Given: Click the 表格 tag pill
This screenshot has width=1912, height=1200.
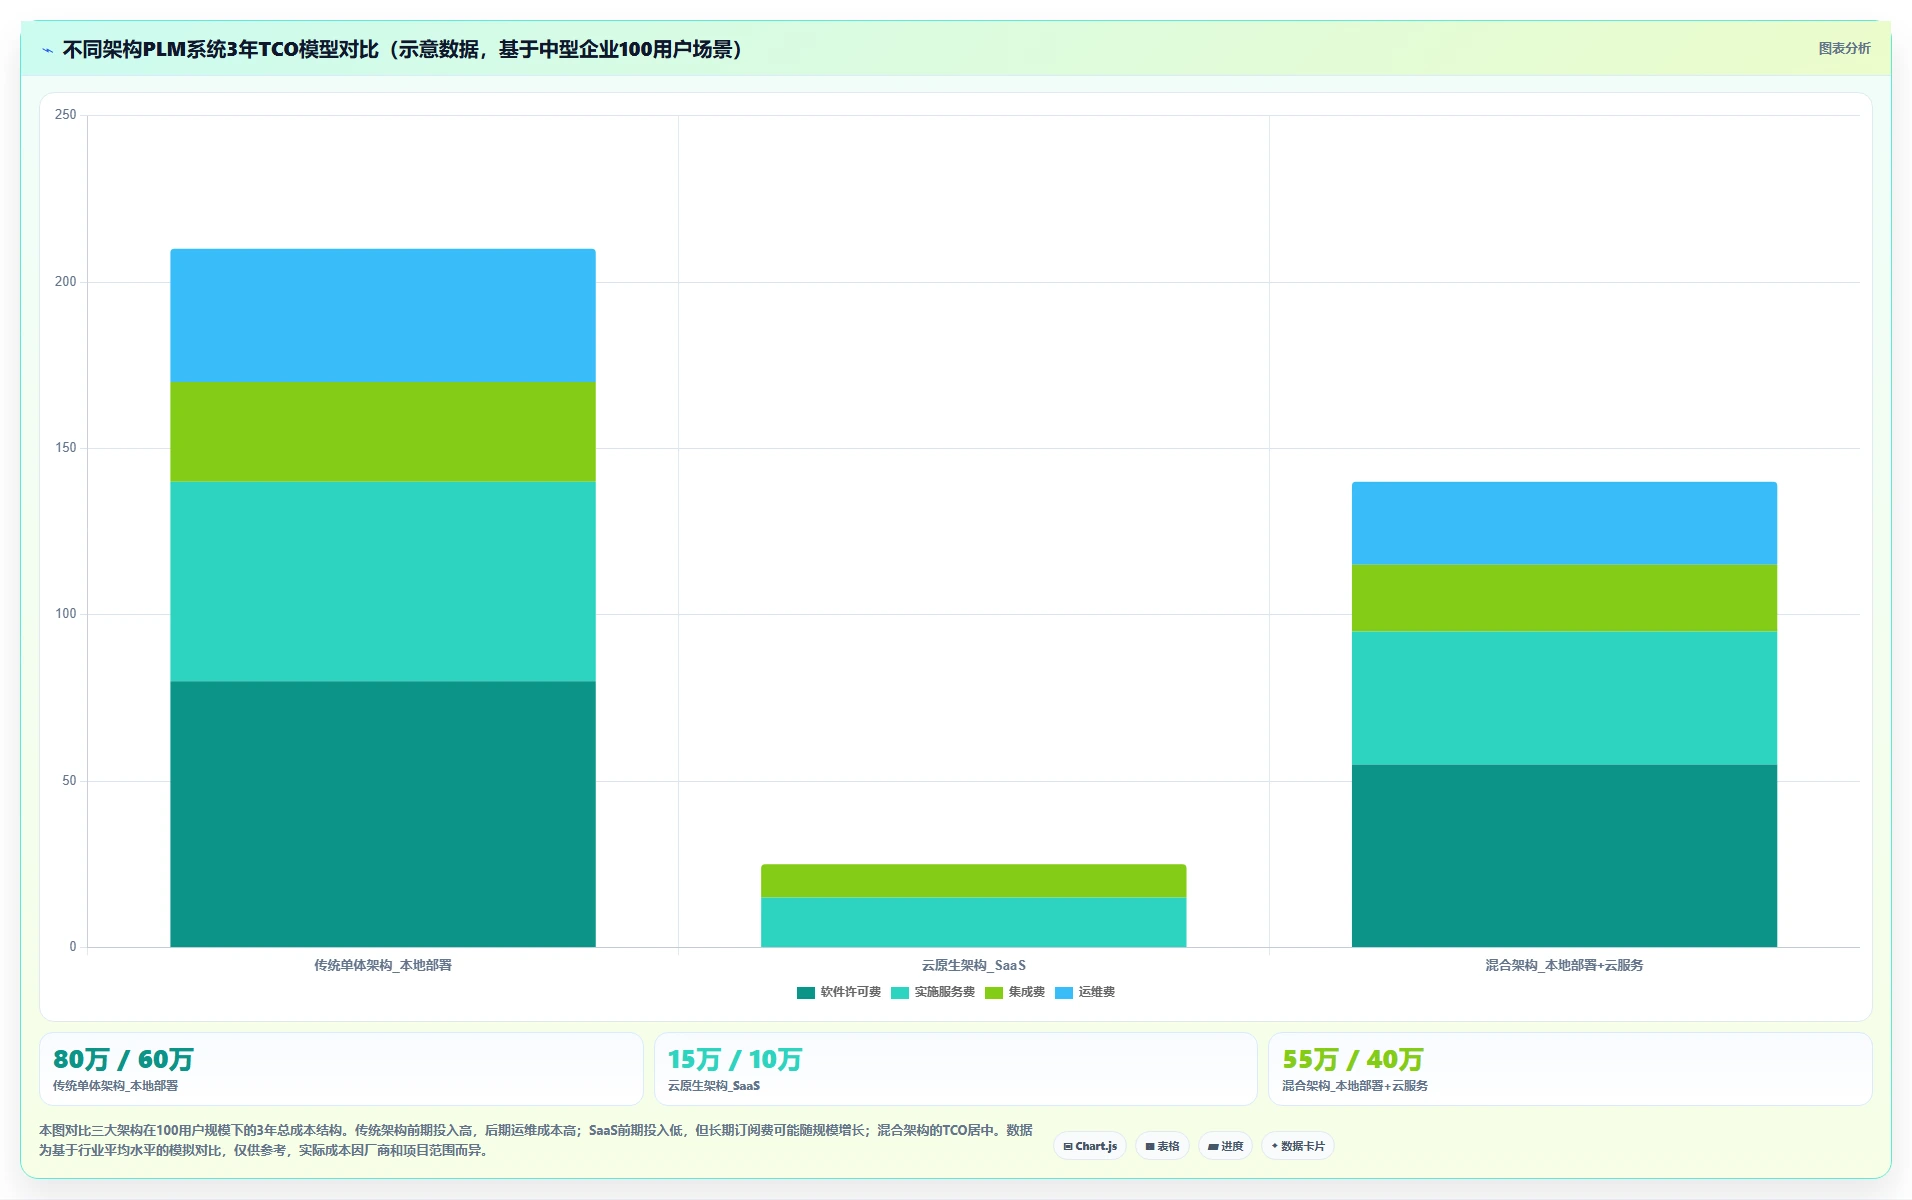Looking at the screenshot, I should point(1161,1146).
